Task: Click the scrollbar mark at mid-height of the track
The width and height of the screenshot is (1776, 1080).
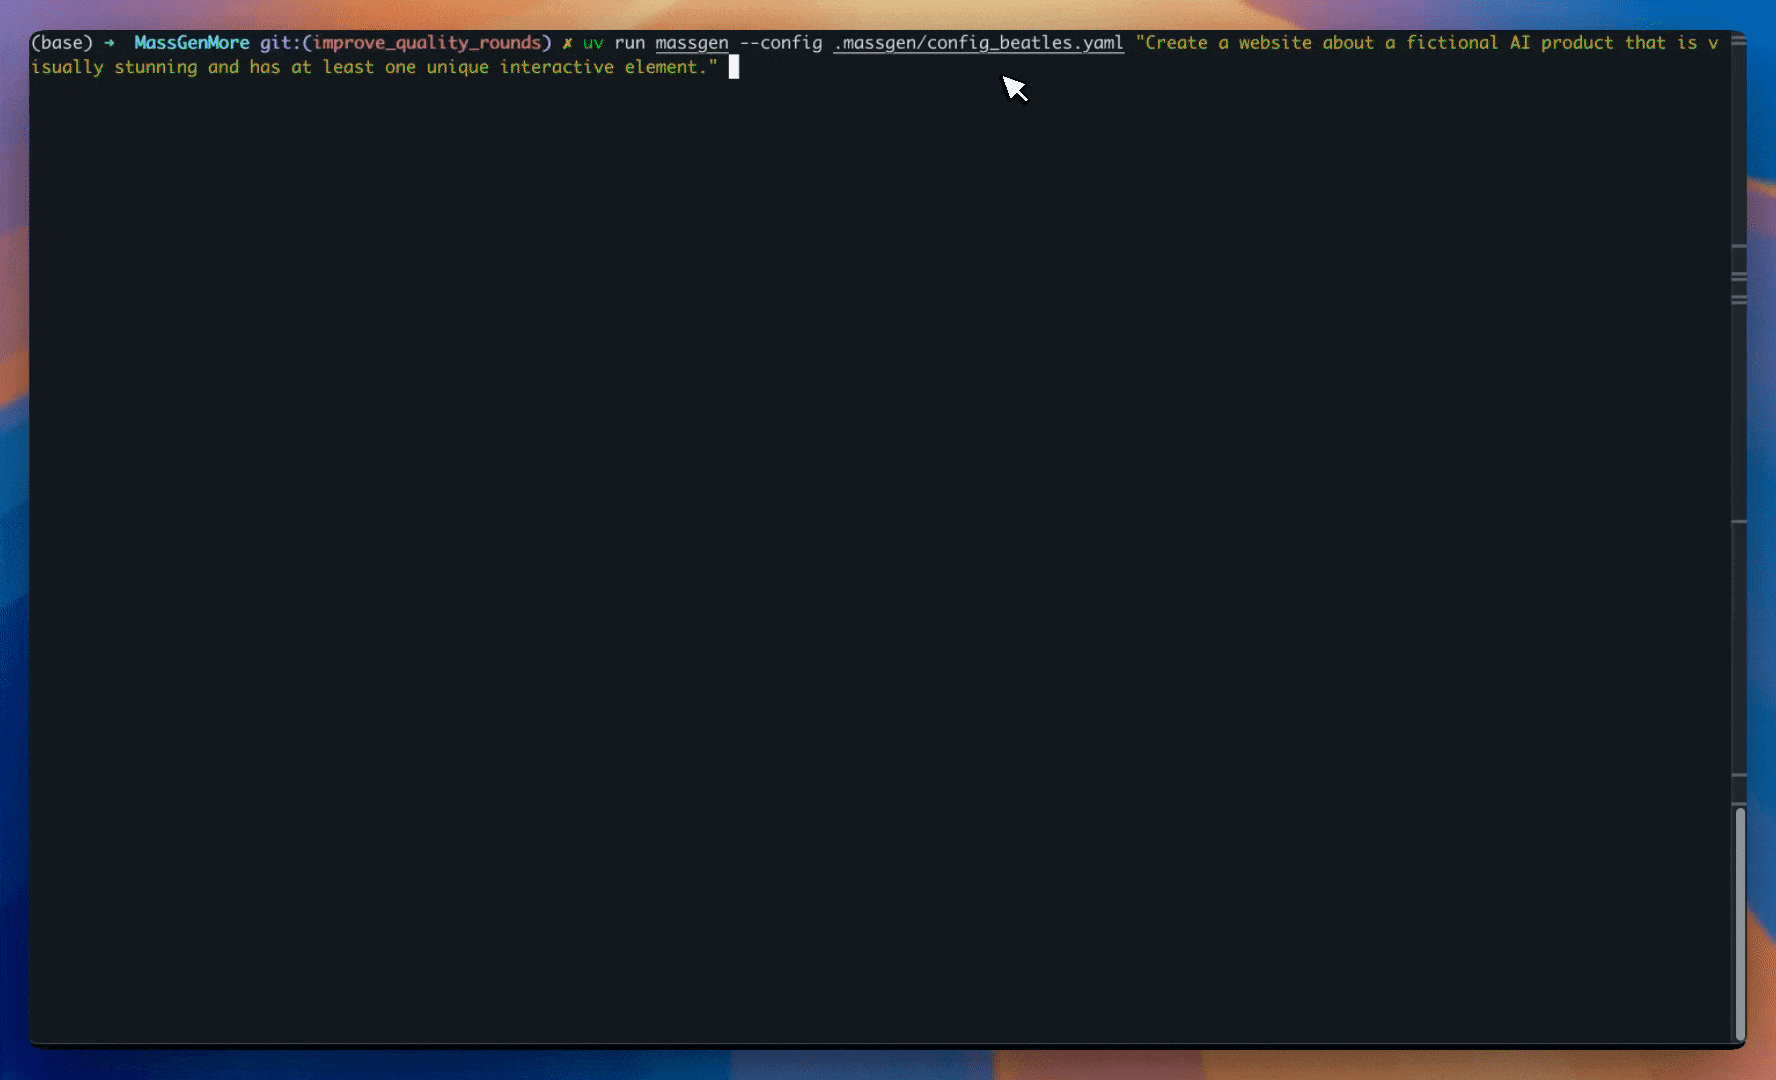Action: [1739, 522]
